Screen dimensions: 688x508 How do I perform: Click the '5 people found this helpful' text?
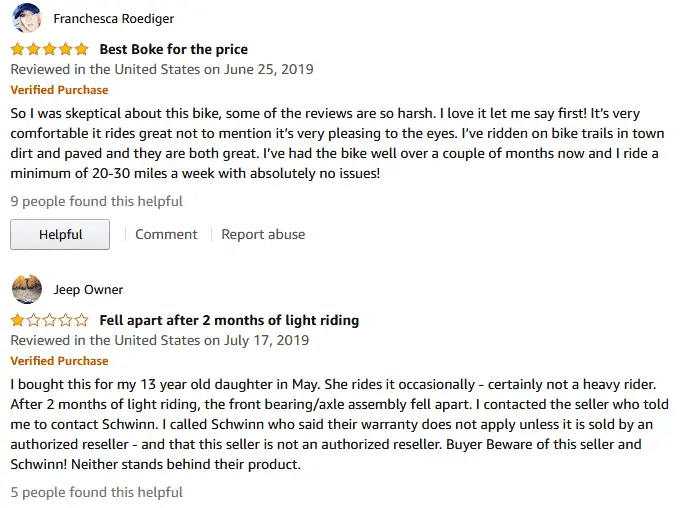point(97,492)
